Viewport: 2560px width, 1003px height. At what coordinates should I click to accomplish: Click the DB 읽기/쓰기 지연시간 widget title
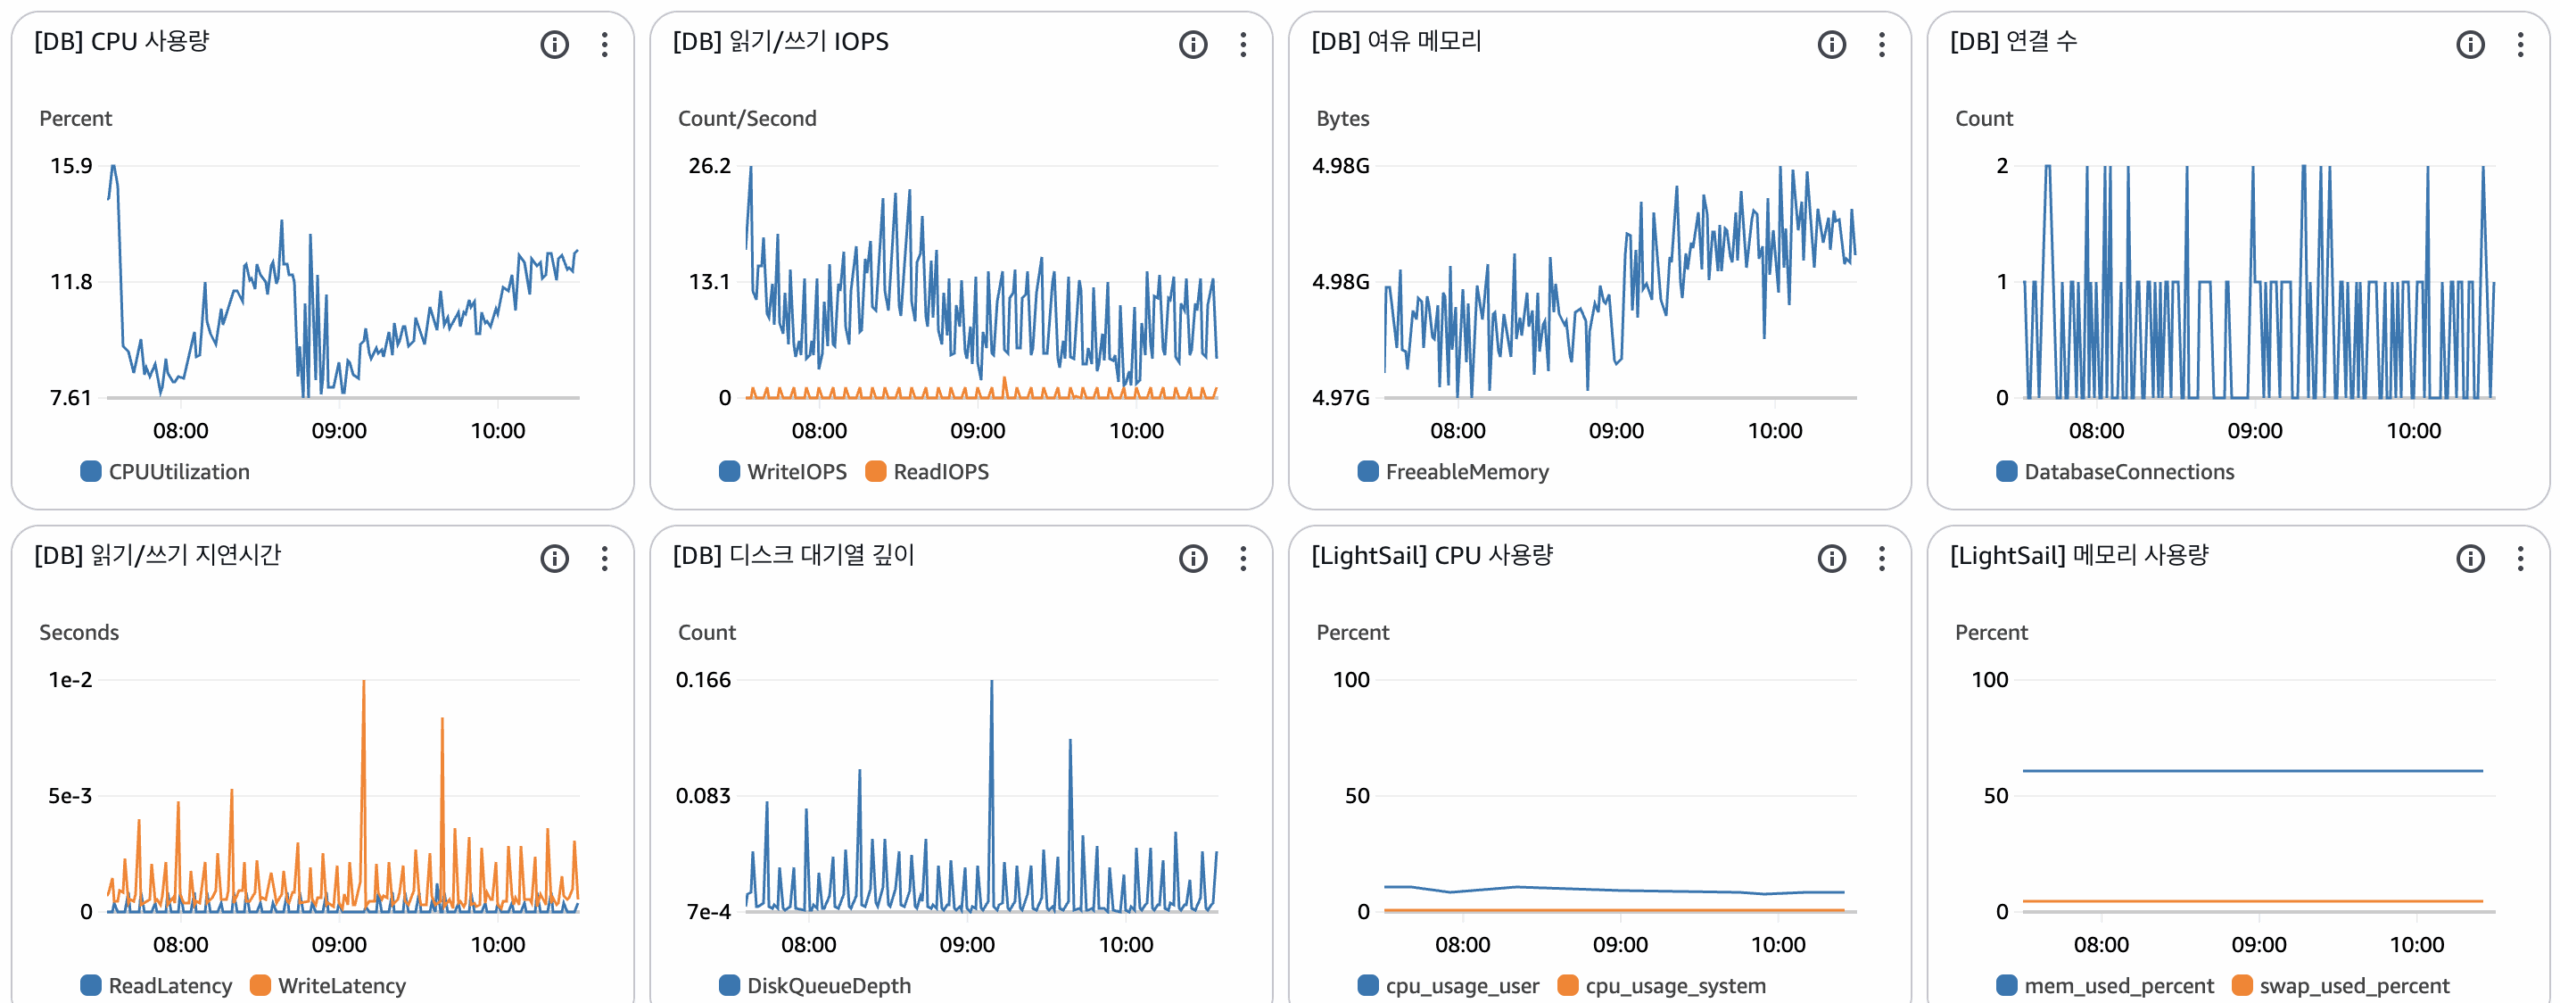(157, 555)
